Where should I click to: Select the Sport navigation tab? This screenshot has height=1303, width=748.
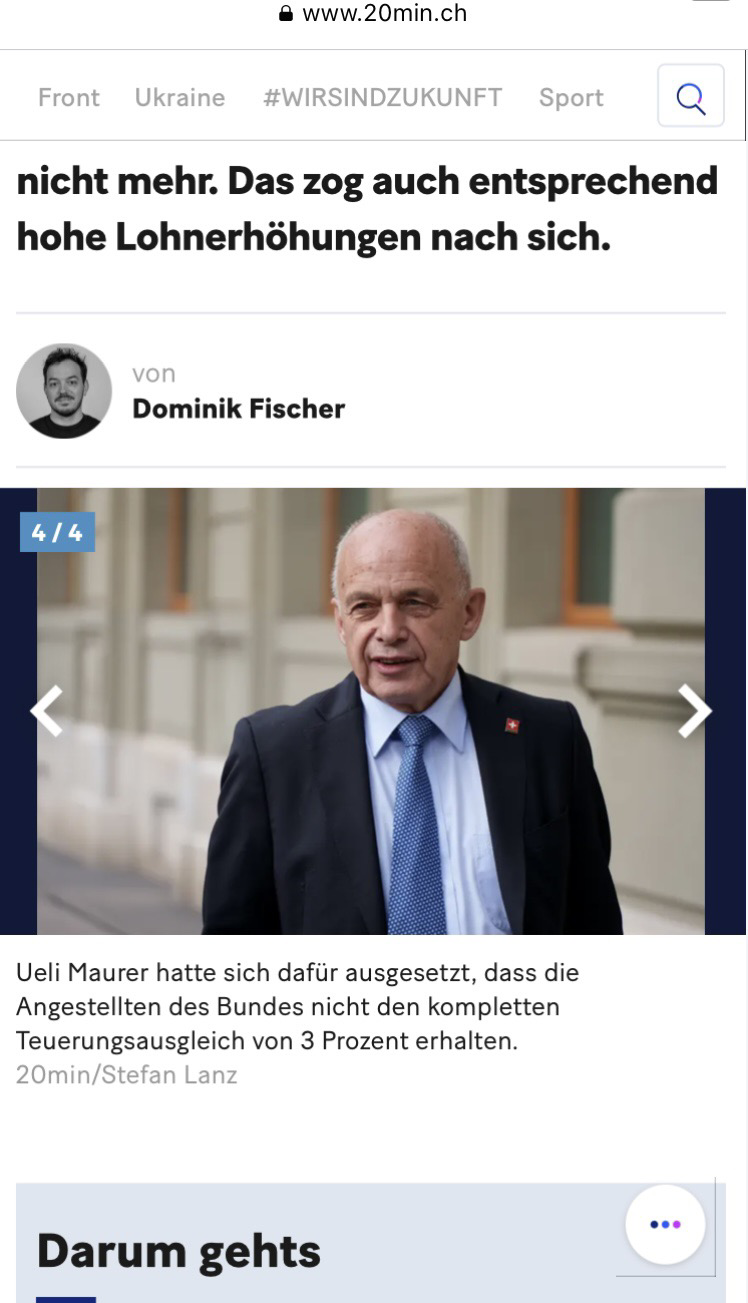tap(571, 97)
